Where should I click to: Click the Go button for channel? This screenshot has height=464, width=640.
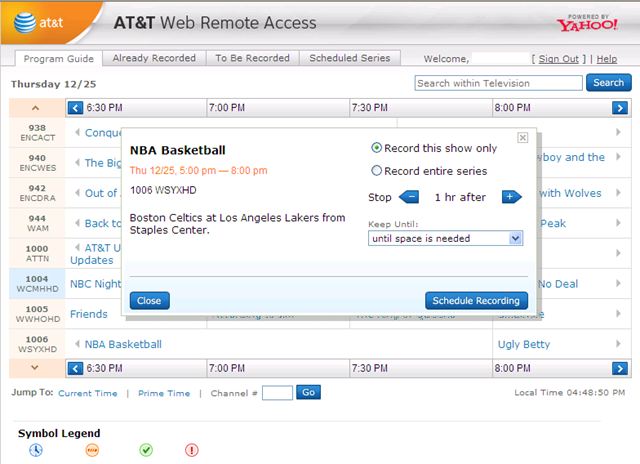pyautogui.click(x=309, y=393)
